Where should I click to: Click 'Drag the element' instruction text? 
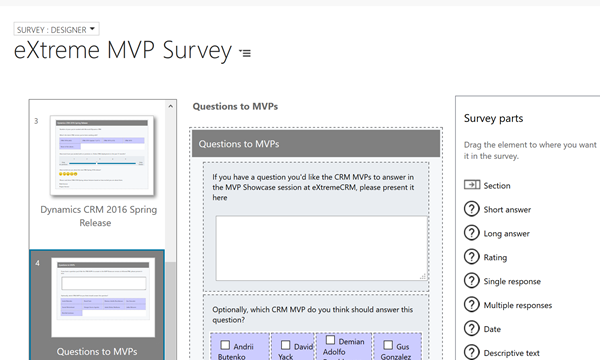tap(530, 150)
